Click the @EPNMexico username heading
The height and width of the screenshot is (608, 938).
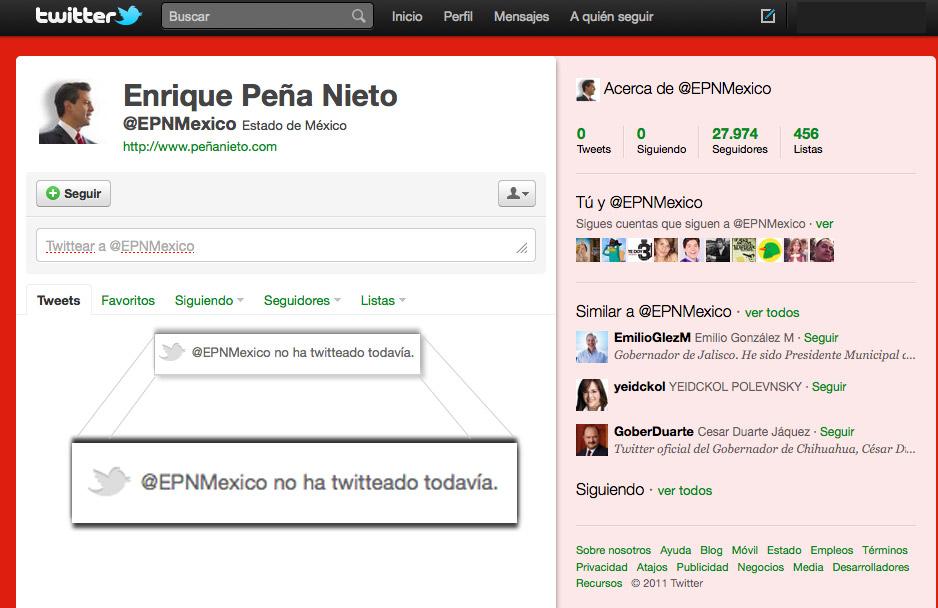179,124
